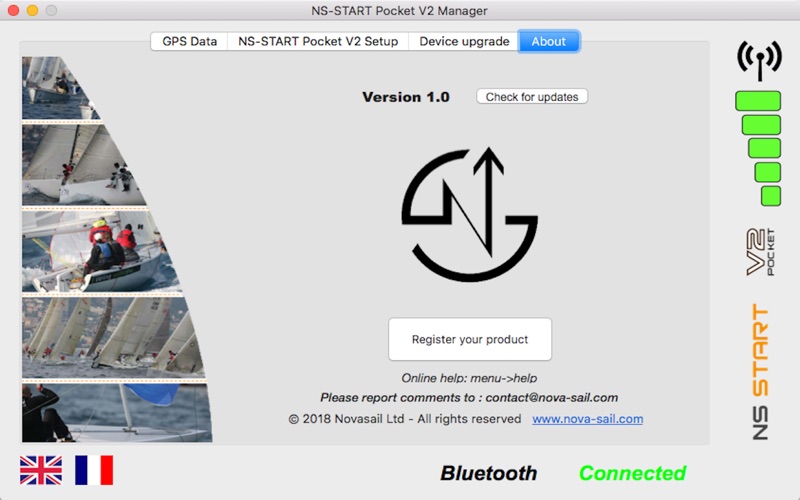Switch language with the French flag
Screen dimensions: 800x500
(94, 470)
